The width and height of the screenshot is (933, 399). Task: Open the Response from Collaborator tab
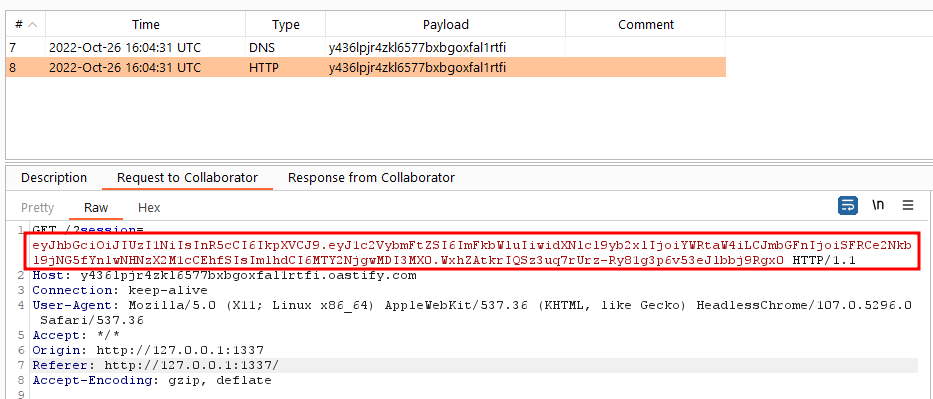point(371,178)
